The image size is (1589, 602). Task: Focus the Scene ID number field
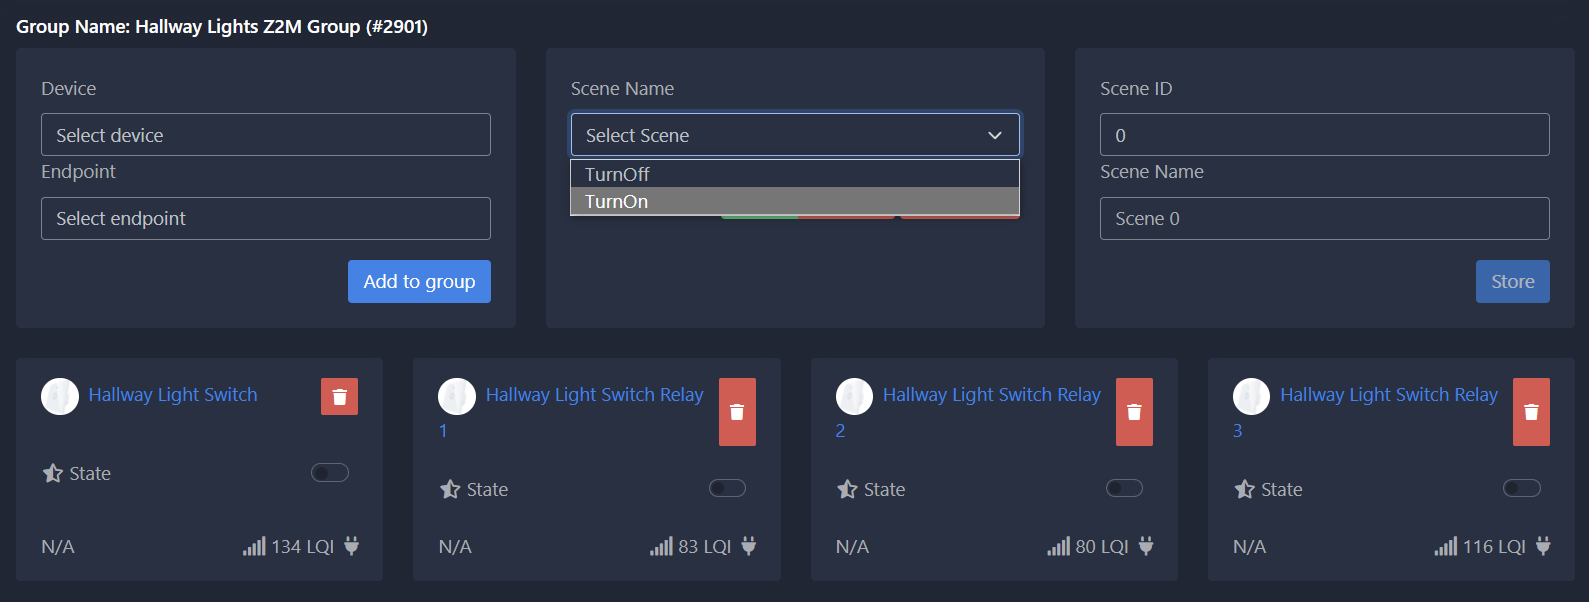1325,135
